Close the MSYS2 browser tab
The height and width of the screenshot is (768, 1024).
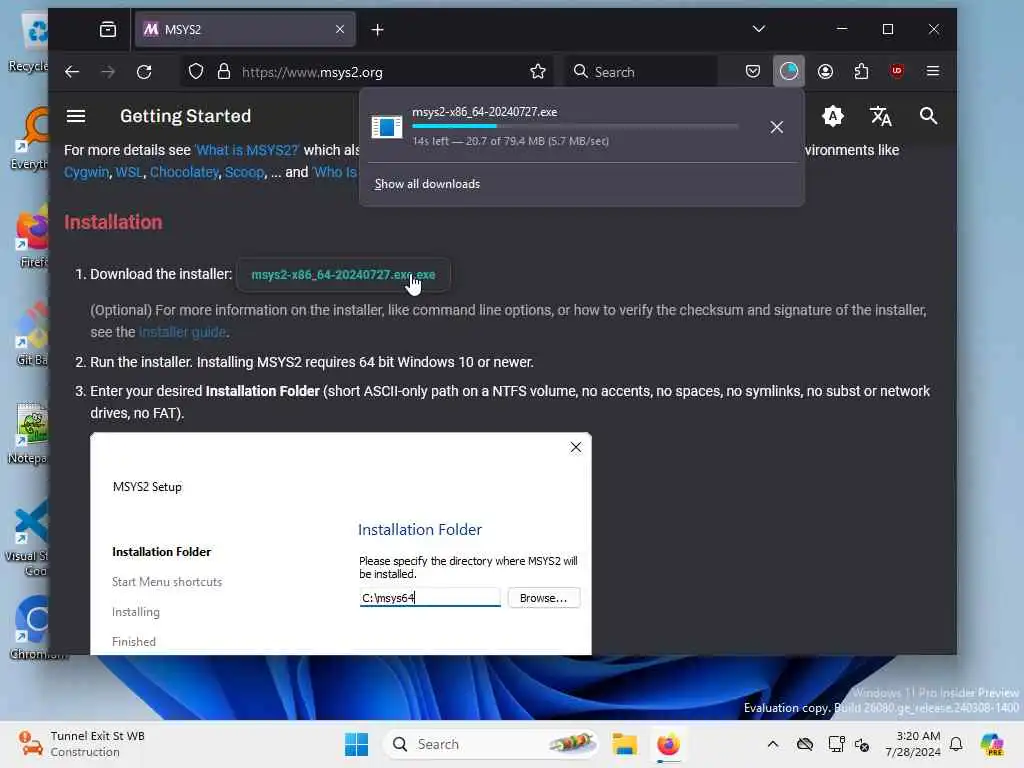[340, 29]
